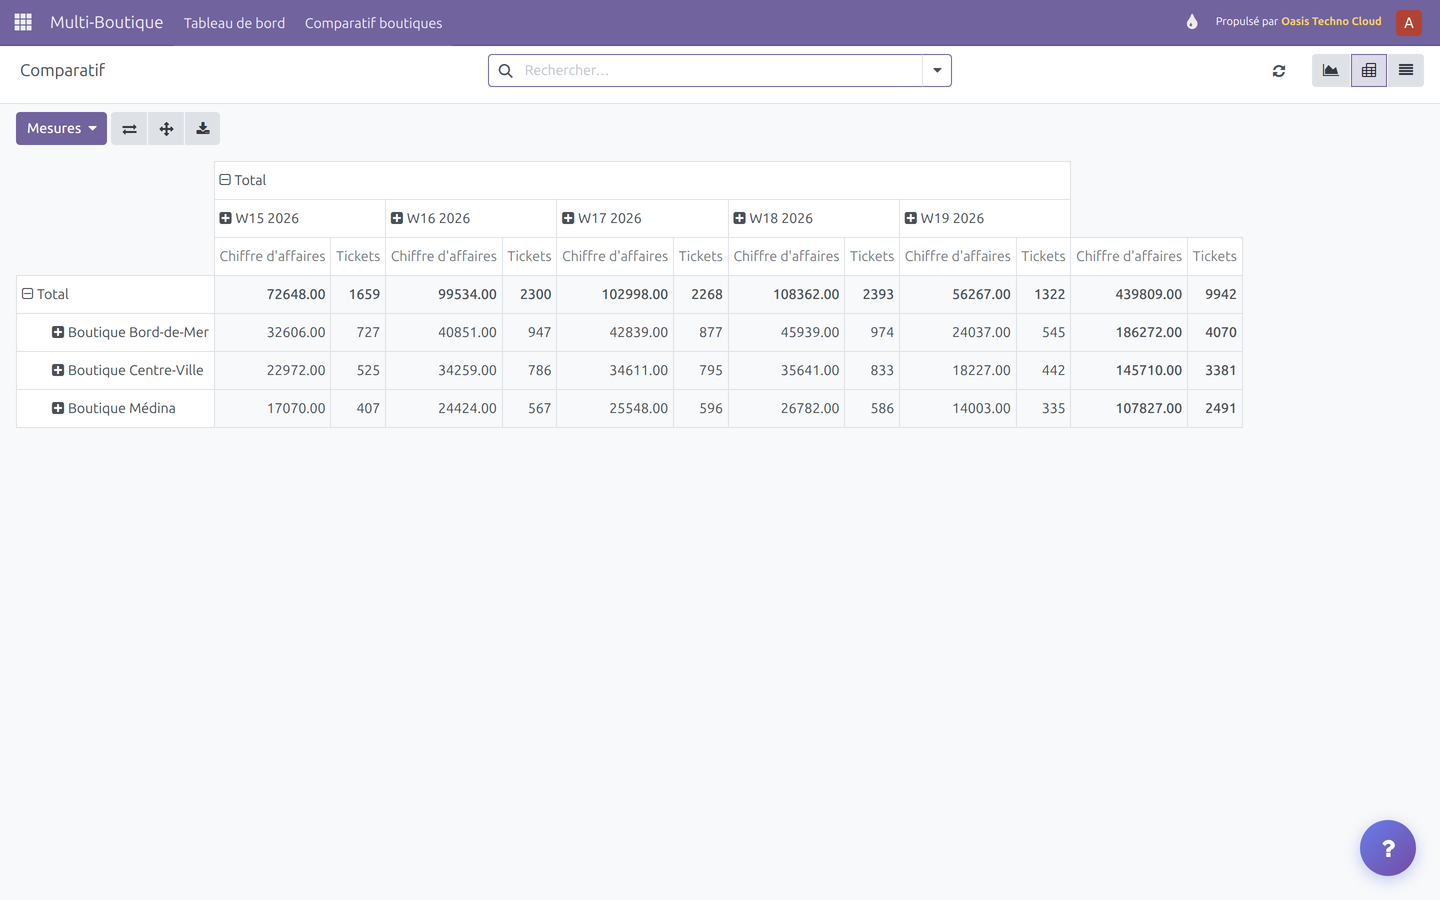Click cell 32606.00 for Bord-de-Mer
Screen dimensions: 1440x900
pos(272,332)
